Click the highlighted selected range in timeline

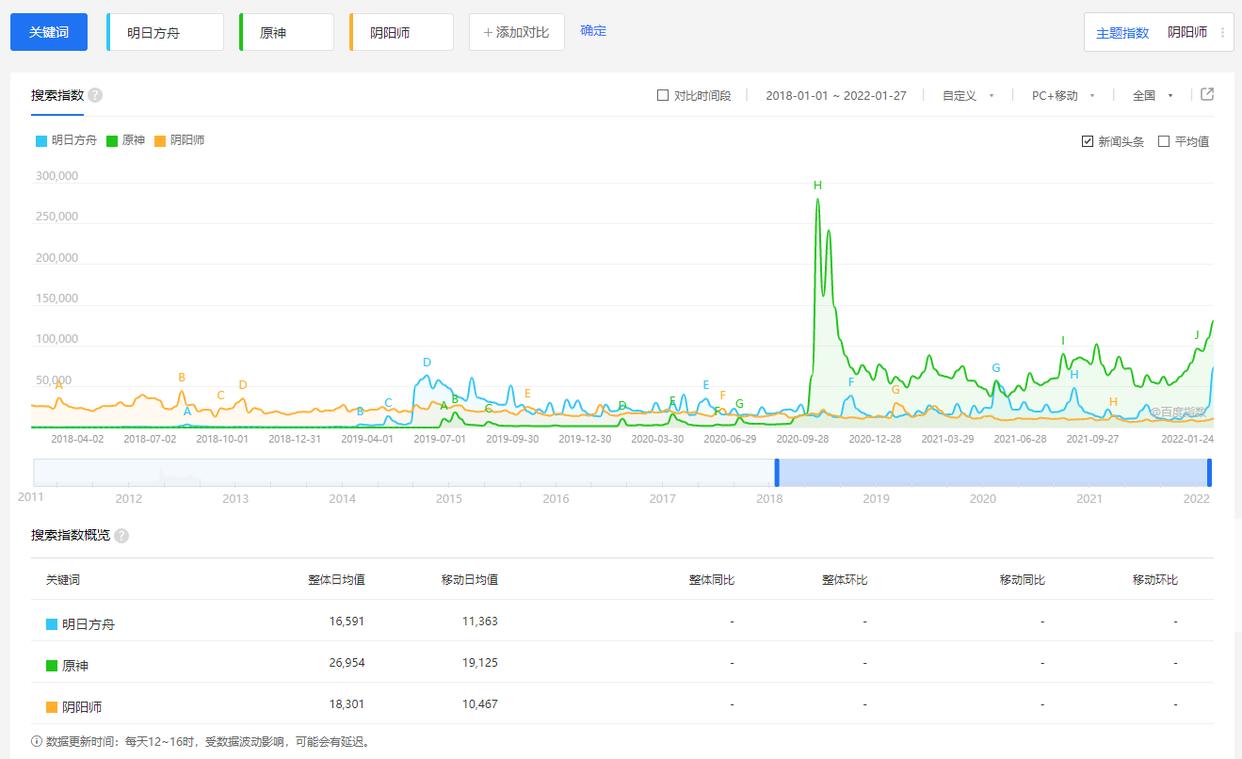point(993,473)
